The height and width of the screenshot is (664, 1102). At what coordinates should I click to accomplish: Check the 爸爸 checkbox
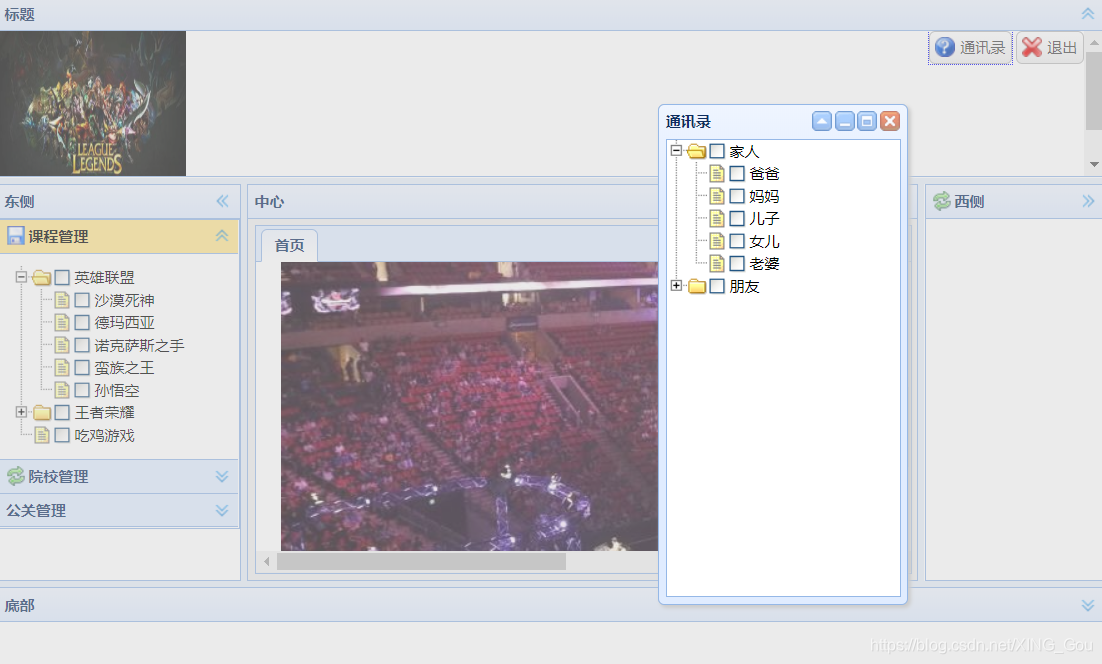[x=737, y=174]
